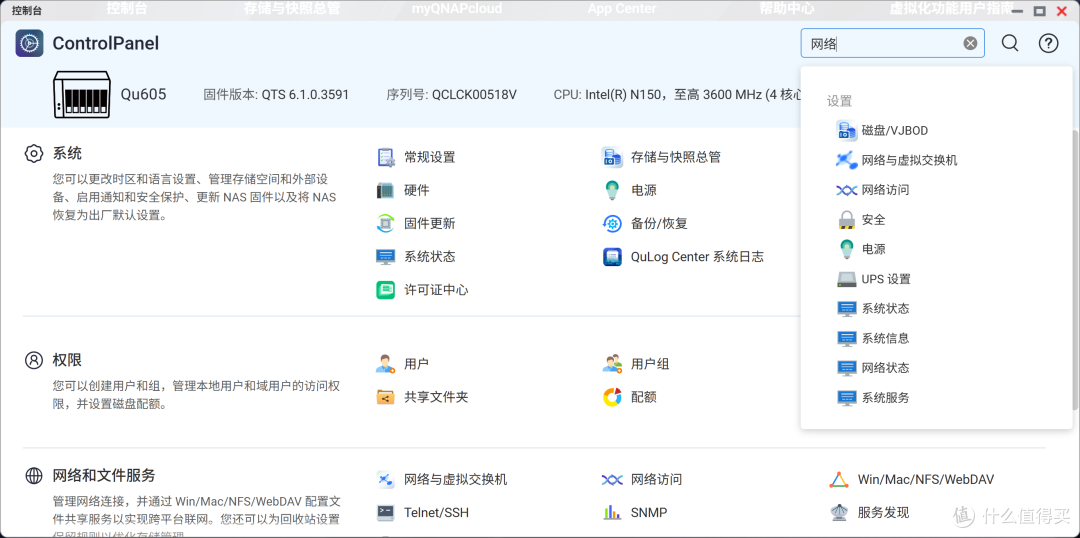The width and height of the screenshot is (1080, 538).
Task: Open the 固件更新 icon
Action: point(386,223)
